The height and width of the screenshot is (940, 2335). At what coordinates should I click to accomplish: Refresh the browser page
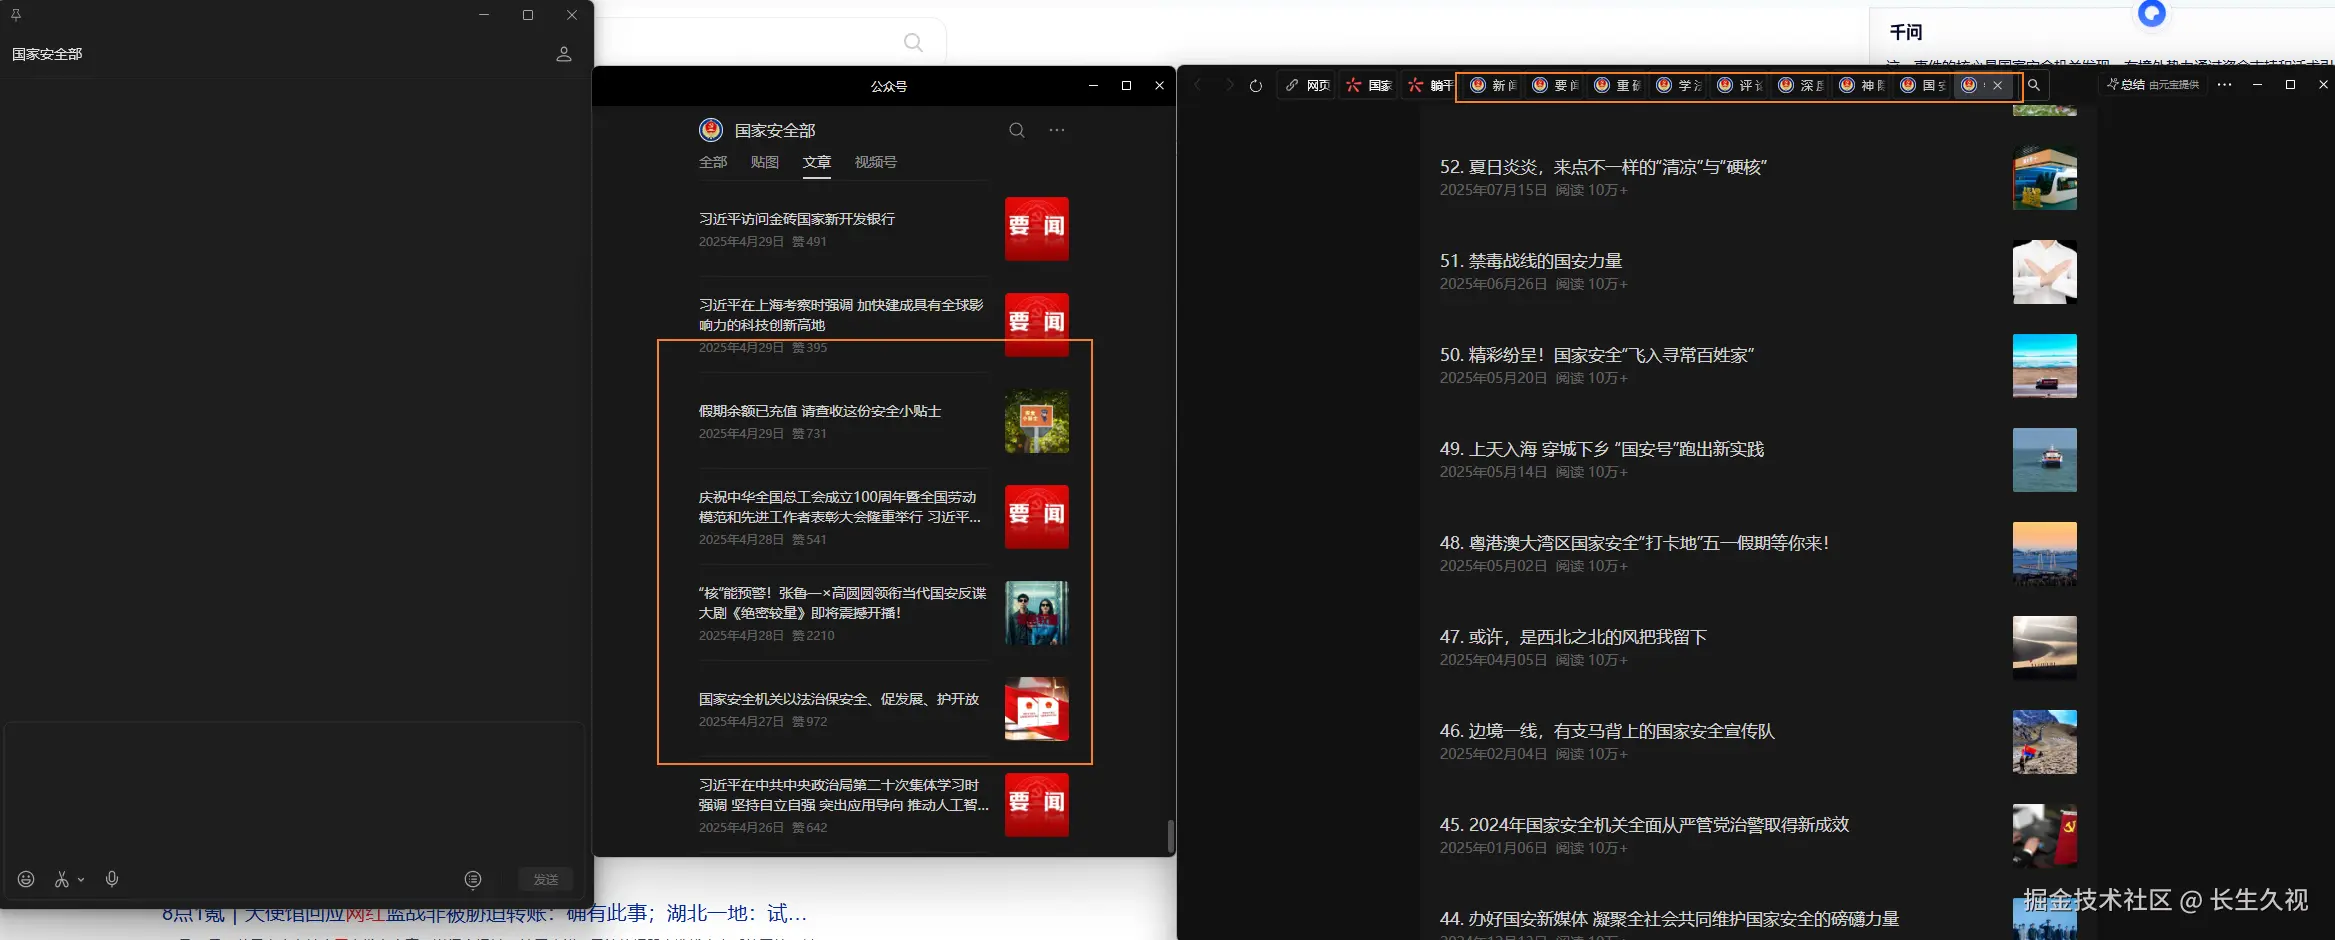(1255, 86)
